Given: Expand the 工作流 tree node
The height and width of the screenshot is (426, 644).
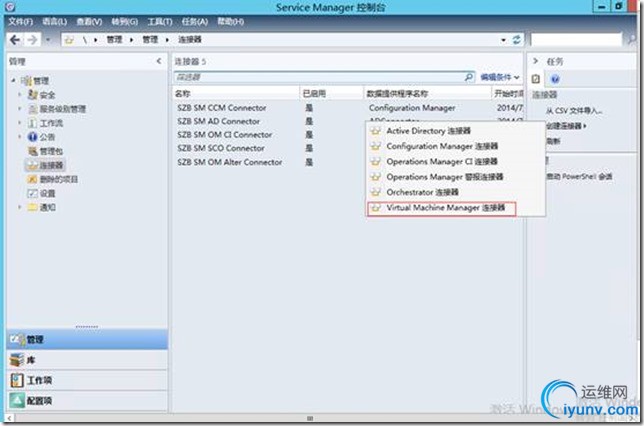Looking at the screenshot, I should 19,122.
